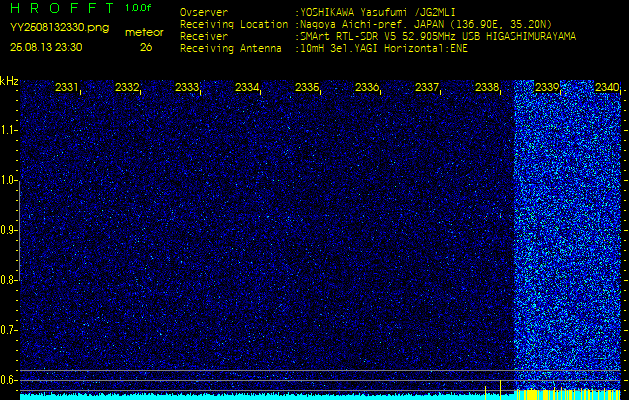Viewport: 629px width, 400px height.
Task: Click the 2335 time marker
Action: click(307, 87)
